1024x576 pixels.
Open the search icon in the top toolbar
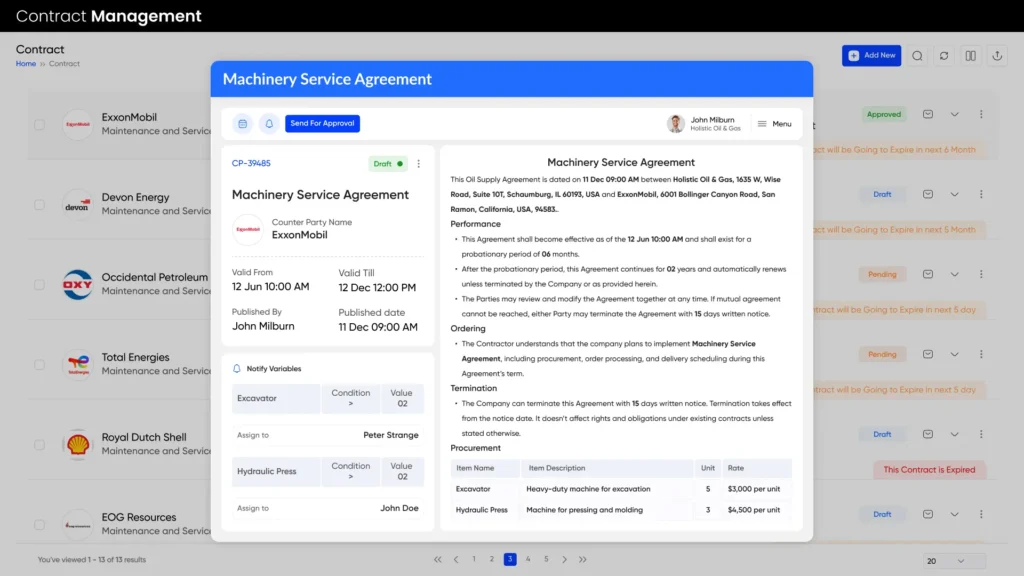[917, 56]
